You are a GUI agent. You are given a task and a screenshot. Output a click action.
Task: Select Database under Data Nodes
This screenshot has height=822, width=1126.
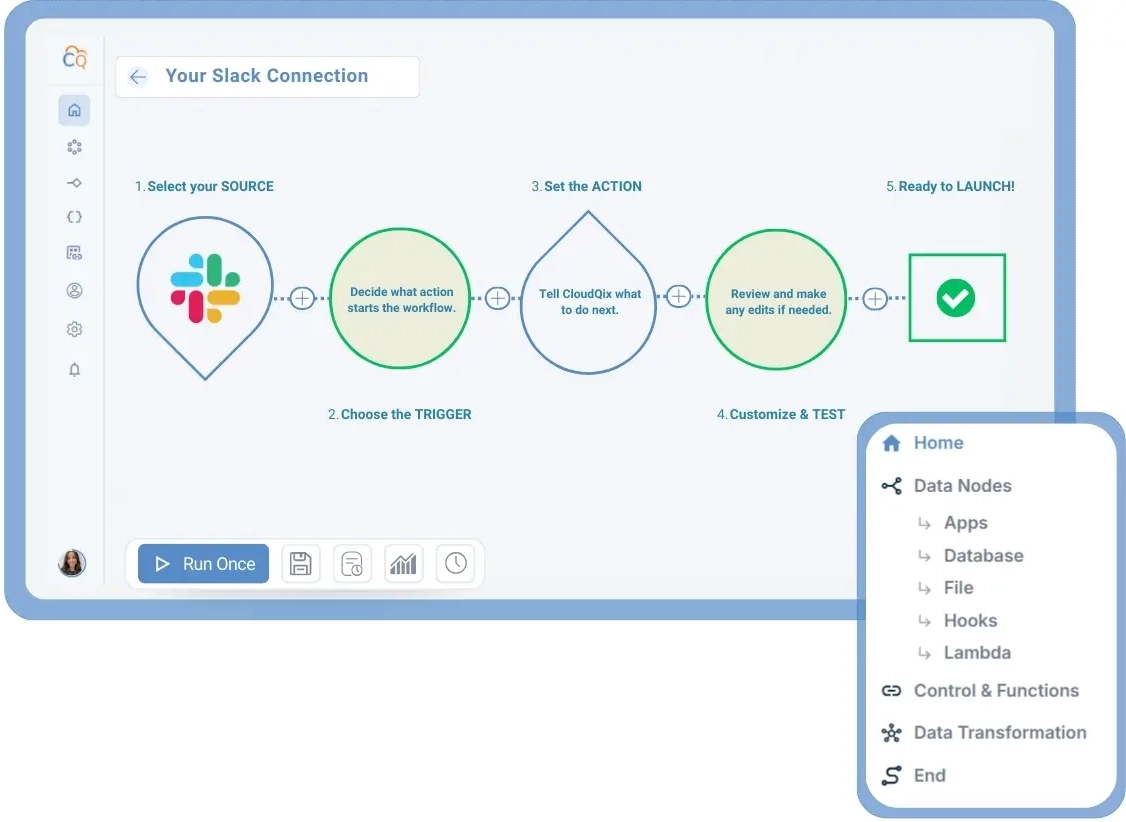[x=983, y=556]
